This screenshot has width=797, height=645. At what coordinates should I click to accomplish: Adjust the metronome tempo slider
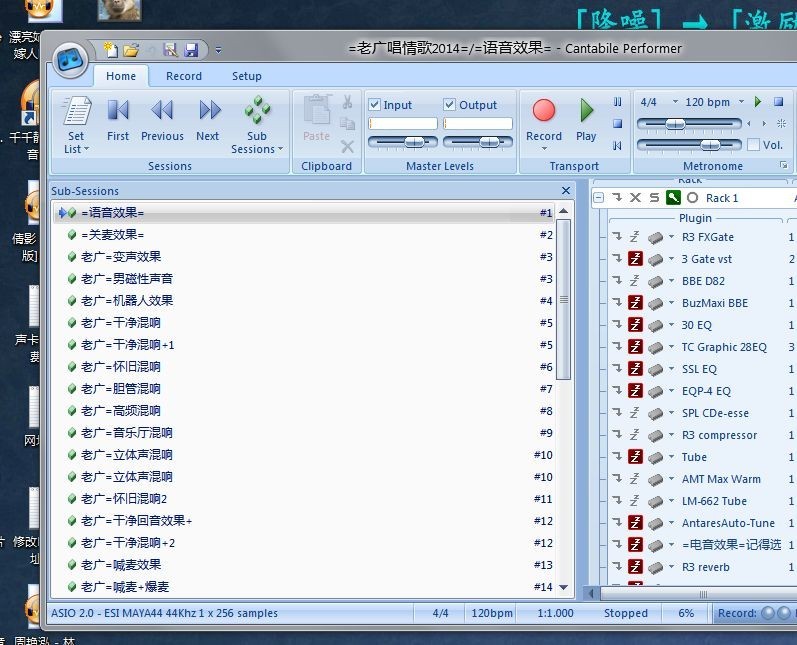[x=689, y=124]
